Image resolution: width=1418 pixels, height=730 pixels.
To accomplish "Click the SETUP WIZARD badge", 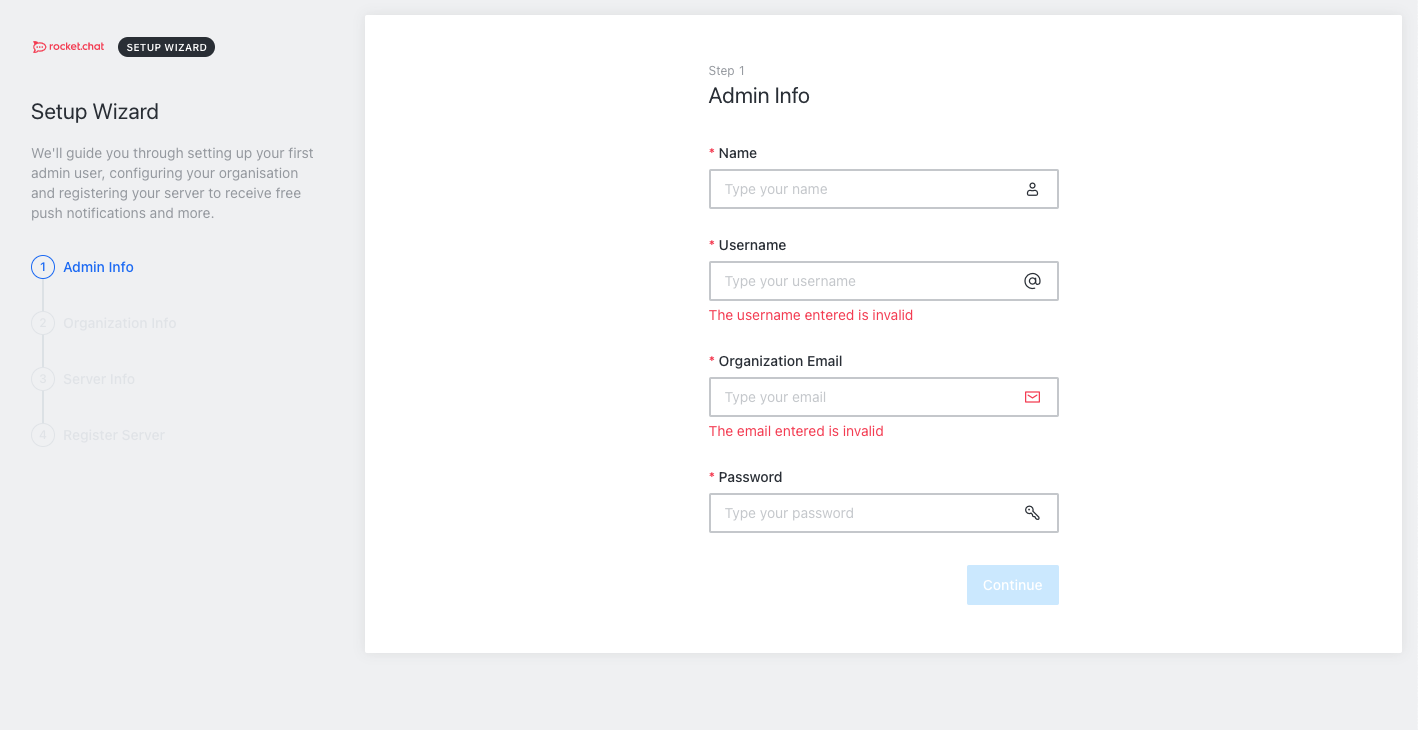I will [x=166, y=46].
